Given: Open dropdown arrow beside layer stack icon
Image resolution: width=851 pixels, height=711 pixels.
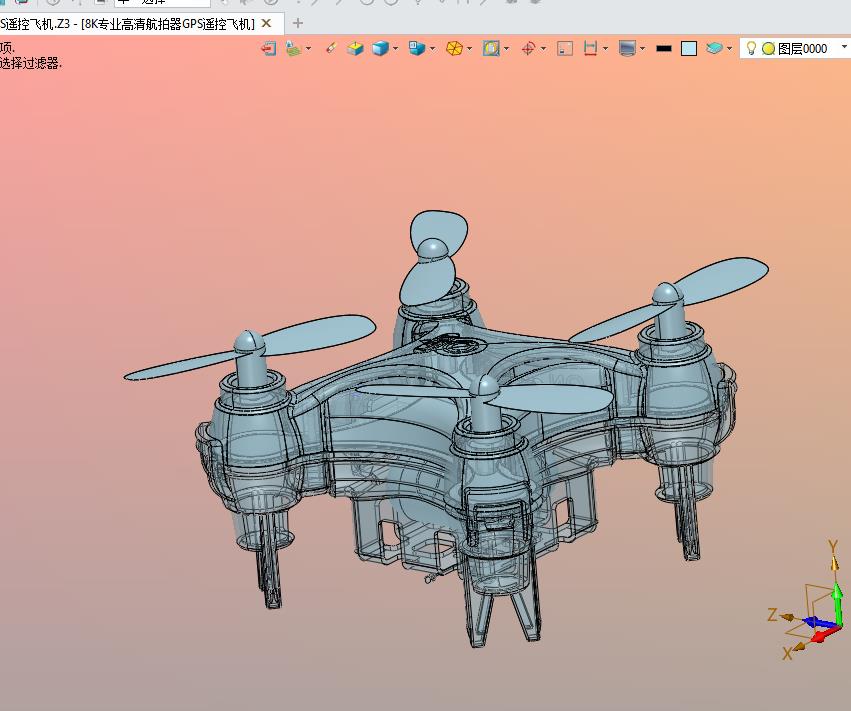Looking at the screenshot, I should pyautogui.click(x=729, y=49).
